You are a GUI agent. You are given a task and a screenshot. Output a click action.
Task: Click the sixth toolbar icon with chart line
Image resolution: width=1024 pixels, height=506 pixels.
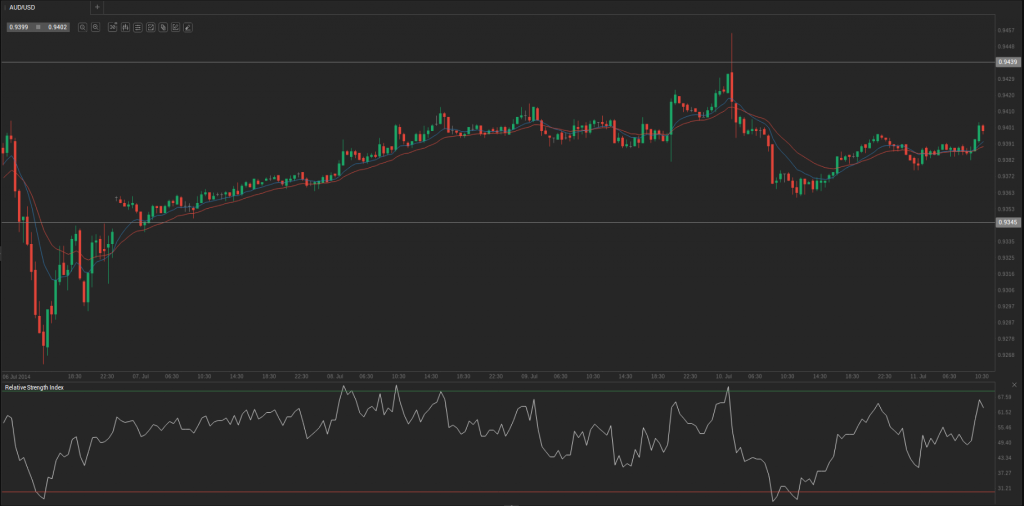tap(150, 27)
